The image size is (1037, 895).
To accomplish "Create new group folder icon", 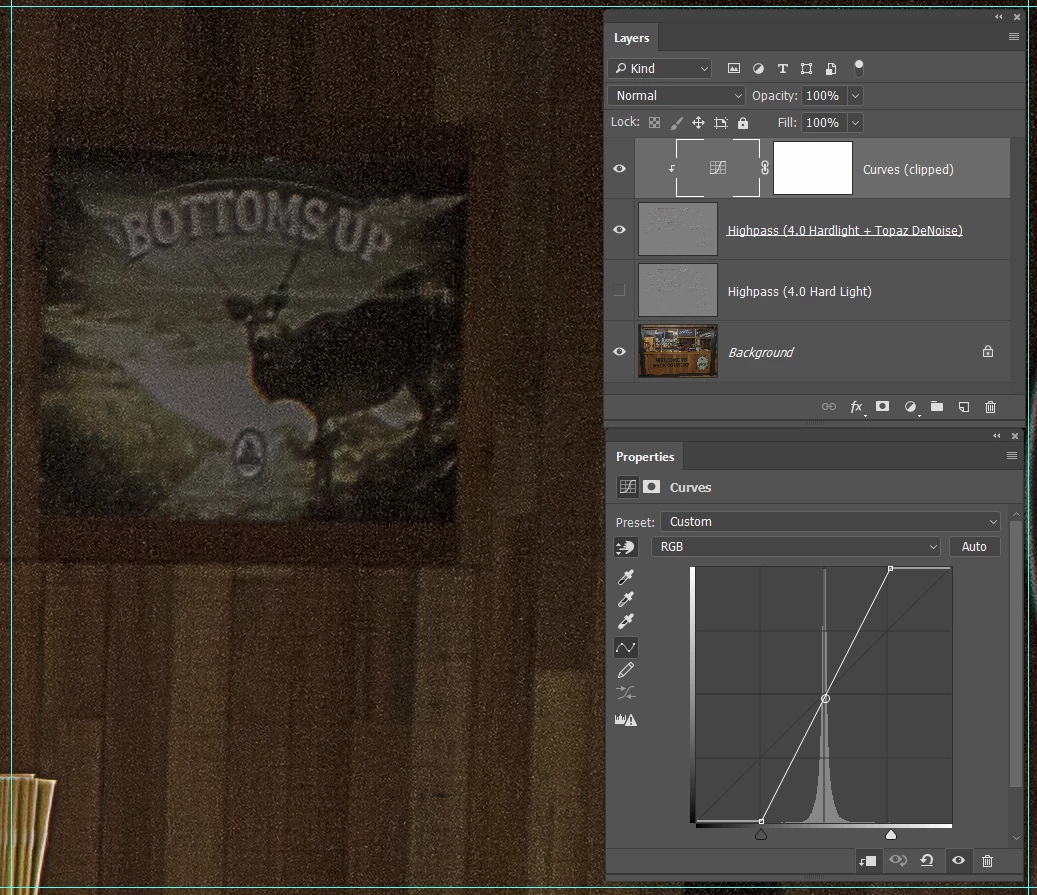I will pyautogui.click(x=936, y=406).
